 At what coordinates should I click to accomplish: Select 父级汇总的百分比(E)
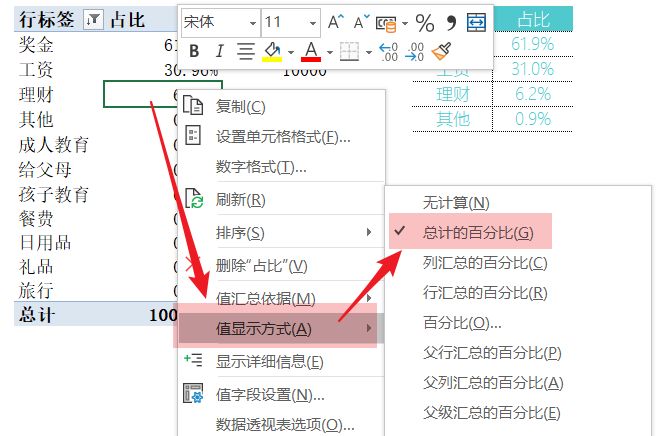tap(492, 413)
